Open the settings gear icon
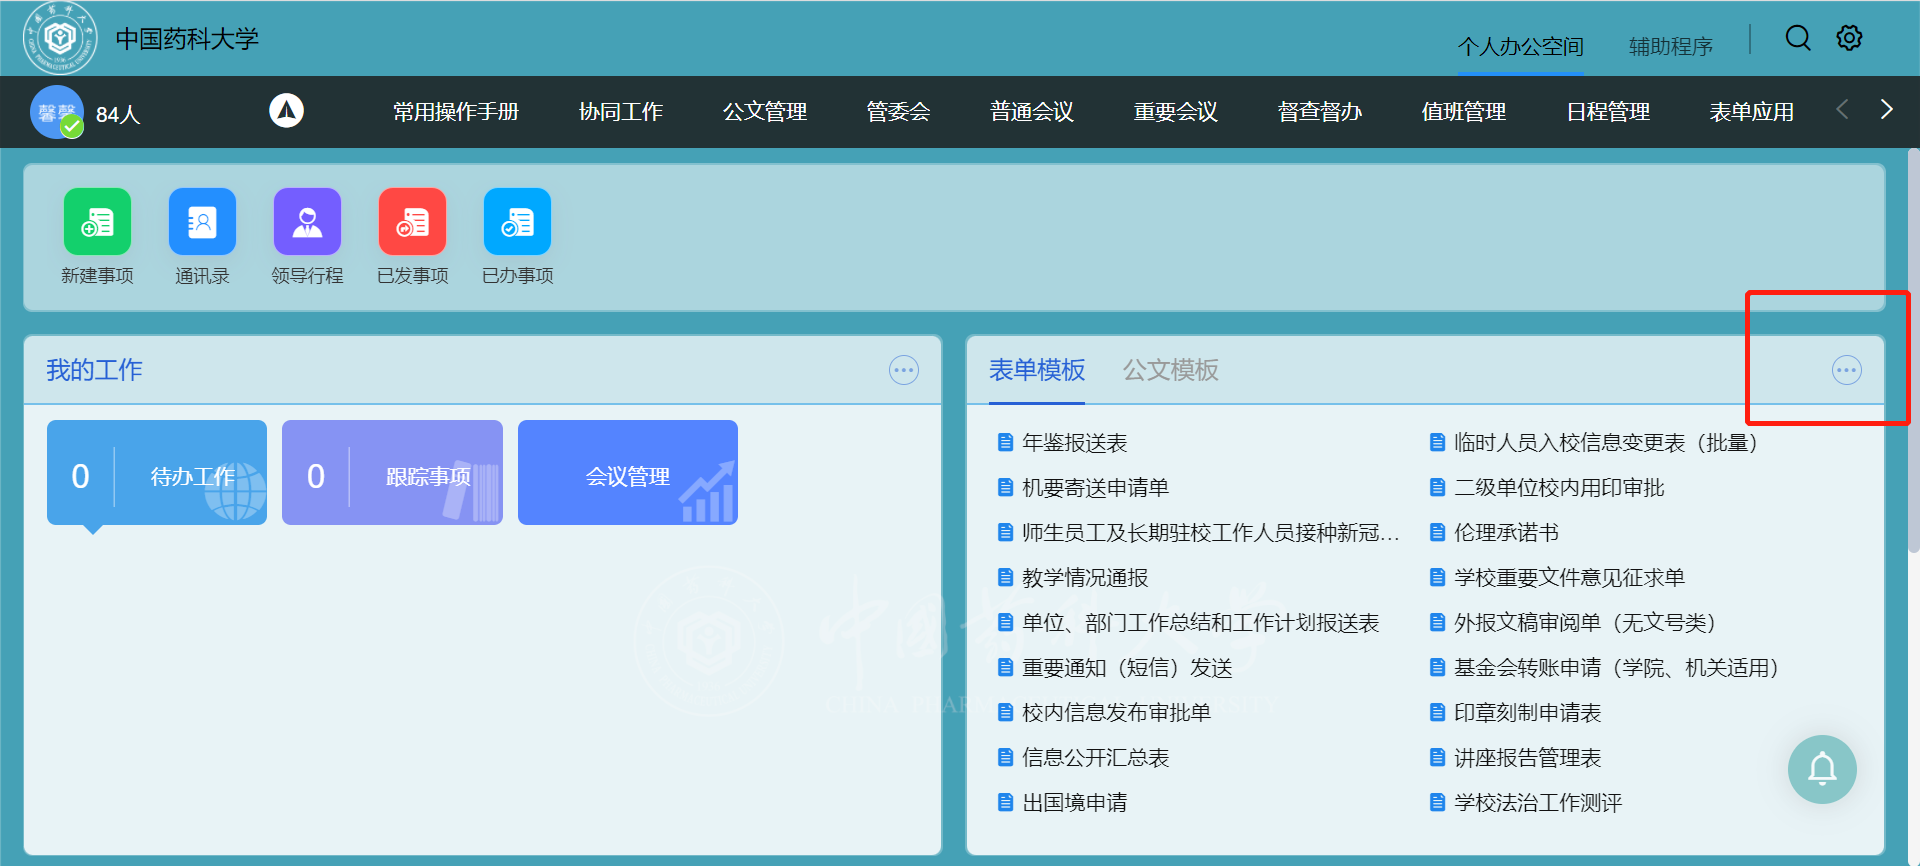This screenshot has width=1920, height=866. tap(1849, 38)
